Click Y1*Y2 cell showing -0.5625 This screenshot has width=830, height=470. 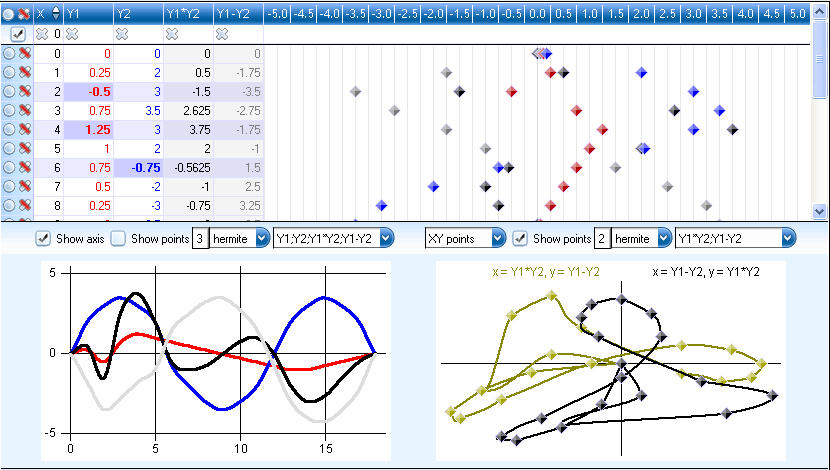click(x=188, y=168)
